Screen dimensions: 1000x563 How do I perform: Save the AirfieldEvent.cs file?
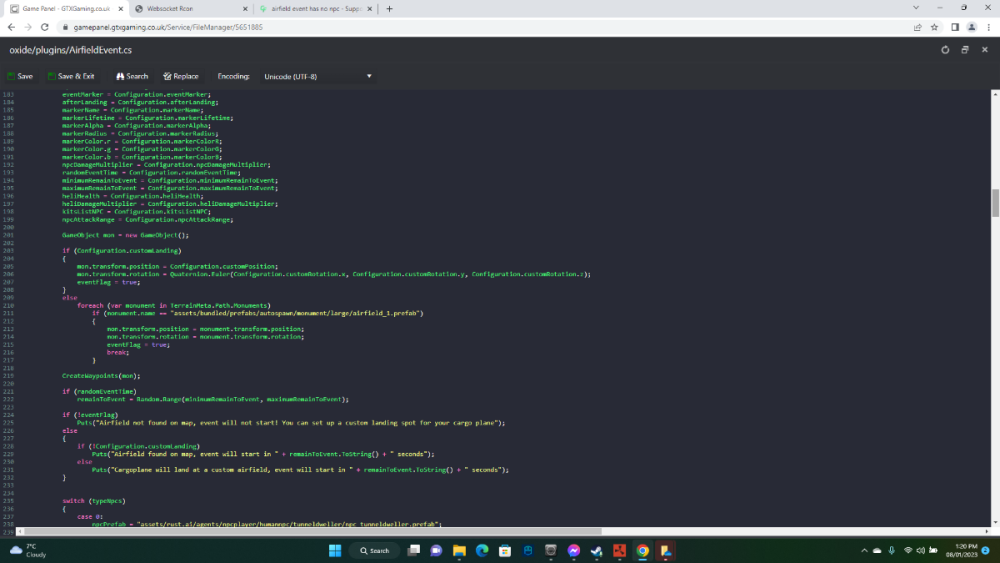[20, 76]
